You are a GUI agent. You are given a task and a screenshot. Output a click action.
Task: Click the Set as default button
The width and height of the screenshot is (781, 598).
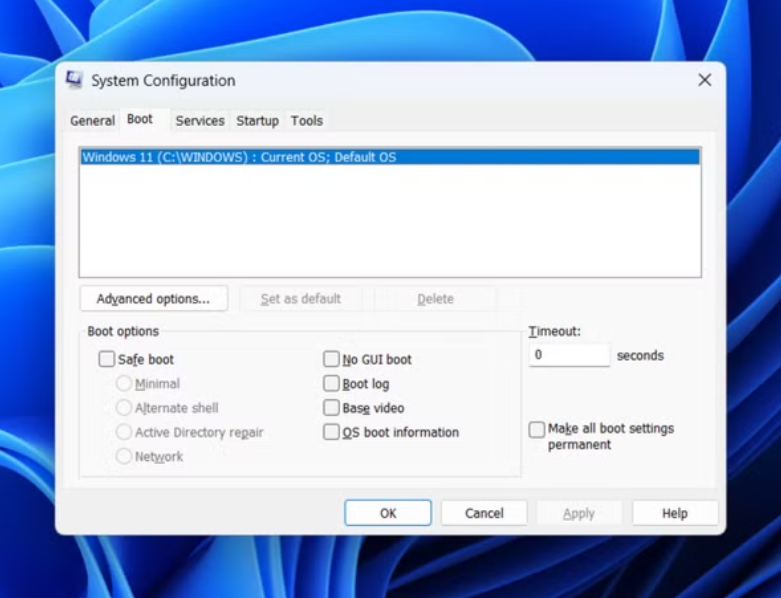tap(301, 299)
